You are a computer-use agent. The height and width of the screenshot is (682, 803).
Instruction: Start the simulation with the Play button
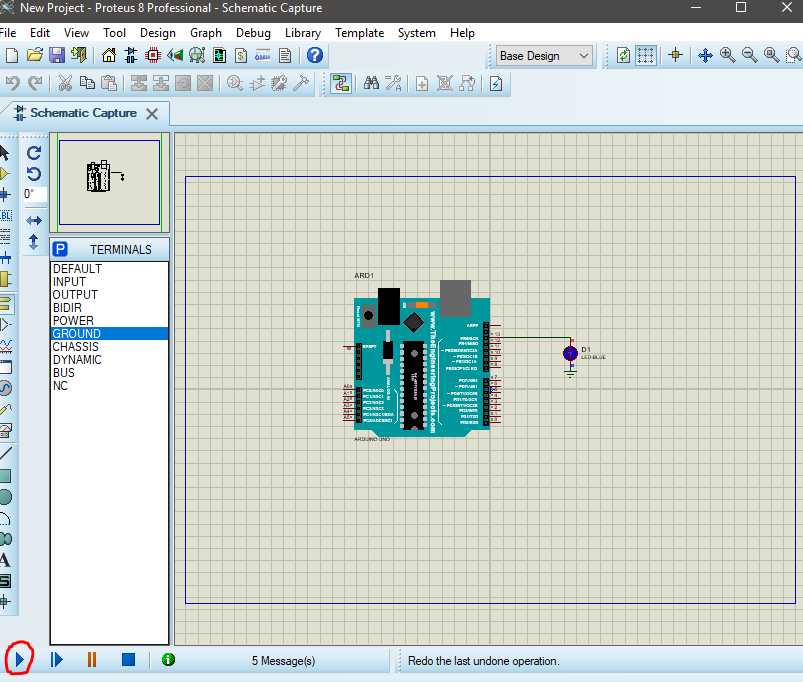tap(19, 660)
